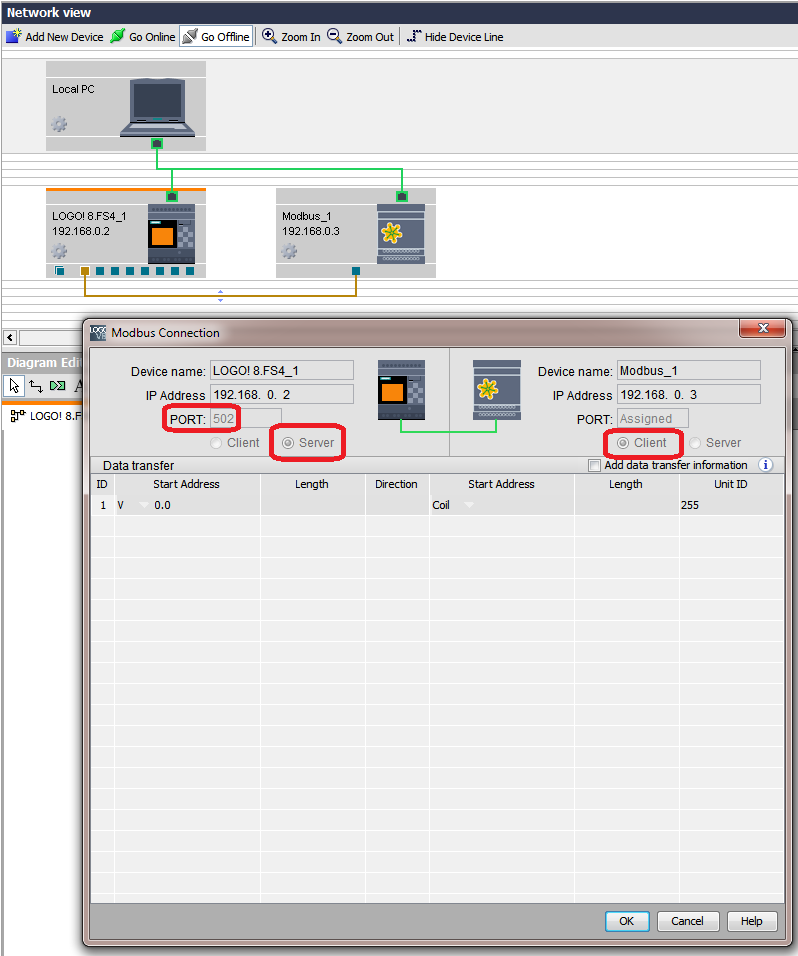The width and height of the screenshot is (798, 956).
Task: Select Modbus_1 device icon in network view
Action: (401, 234)
